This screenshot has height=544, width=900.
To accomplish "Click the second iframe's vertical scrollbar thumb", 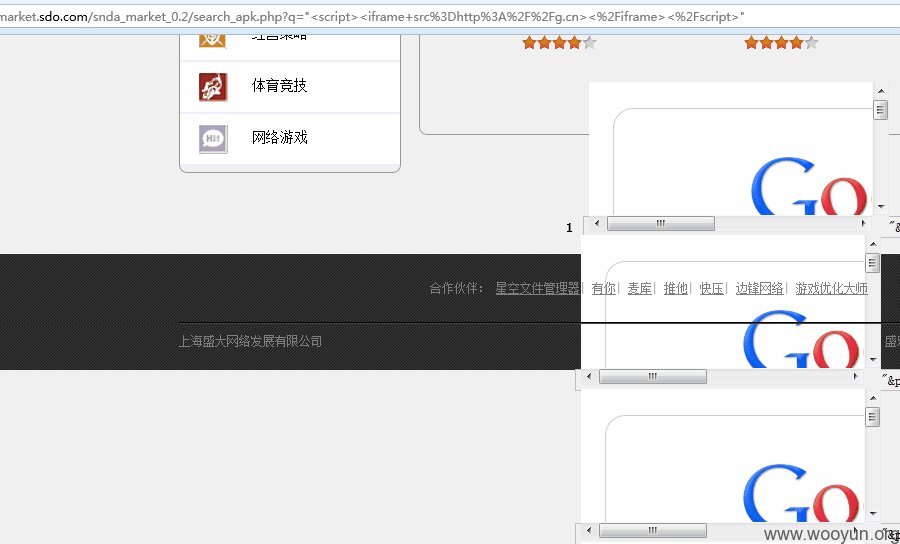I will click(872, 263).
